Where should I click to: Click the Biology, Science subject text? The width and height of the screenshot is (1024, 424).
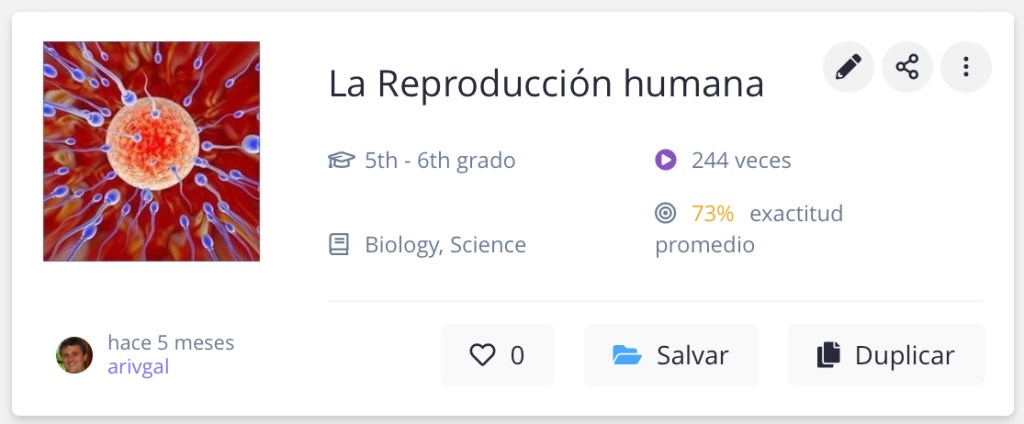tap(445, 244)
